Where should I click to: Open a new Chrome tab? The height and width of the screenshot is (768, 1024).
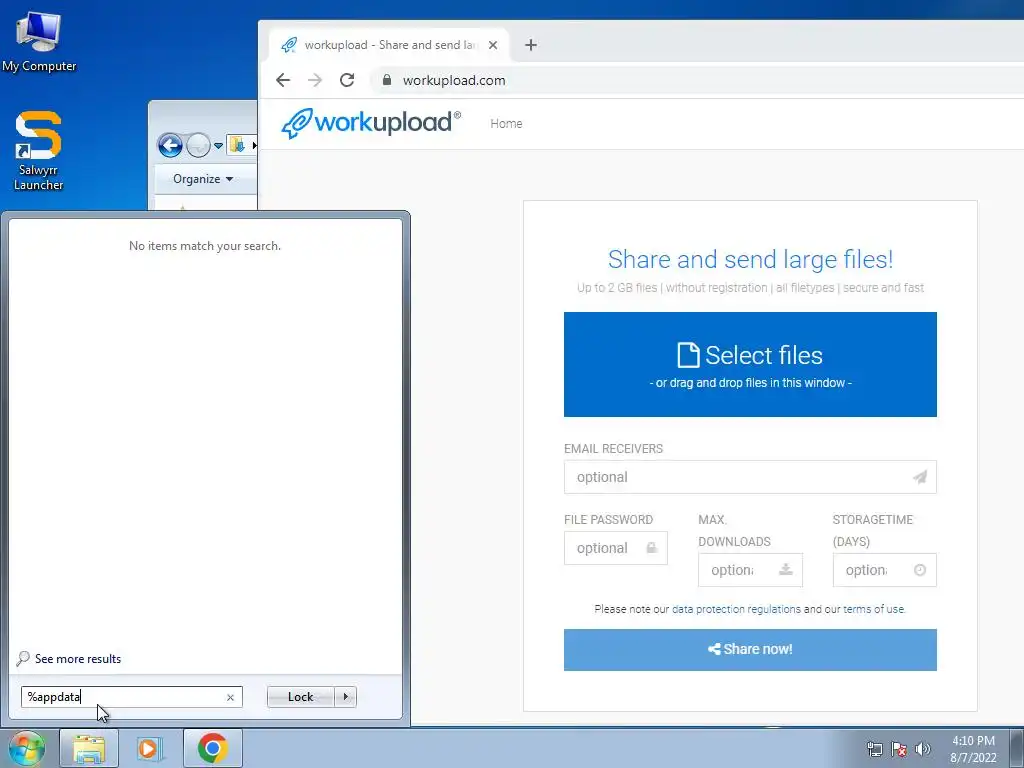point(531,45)
